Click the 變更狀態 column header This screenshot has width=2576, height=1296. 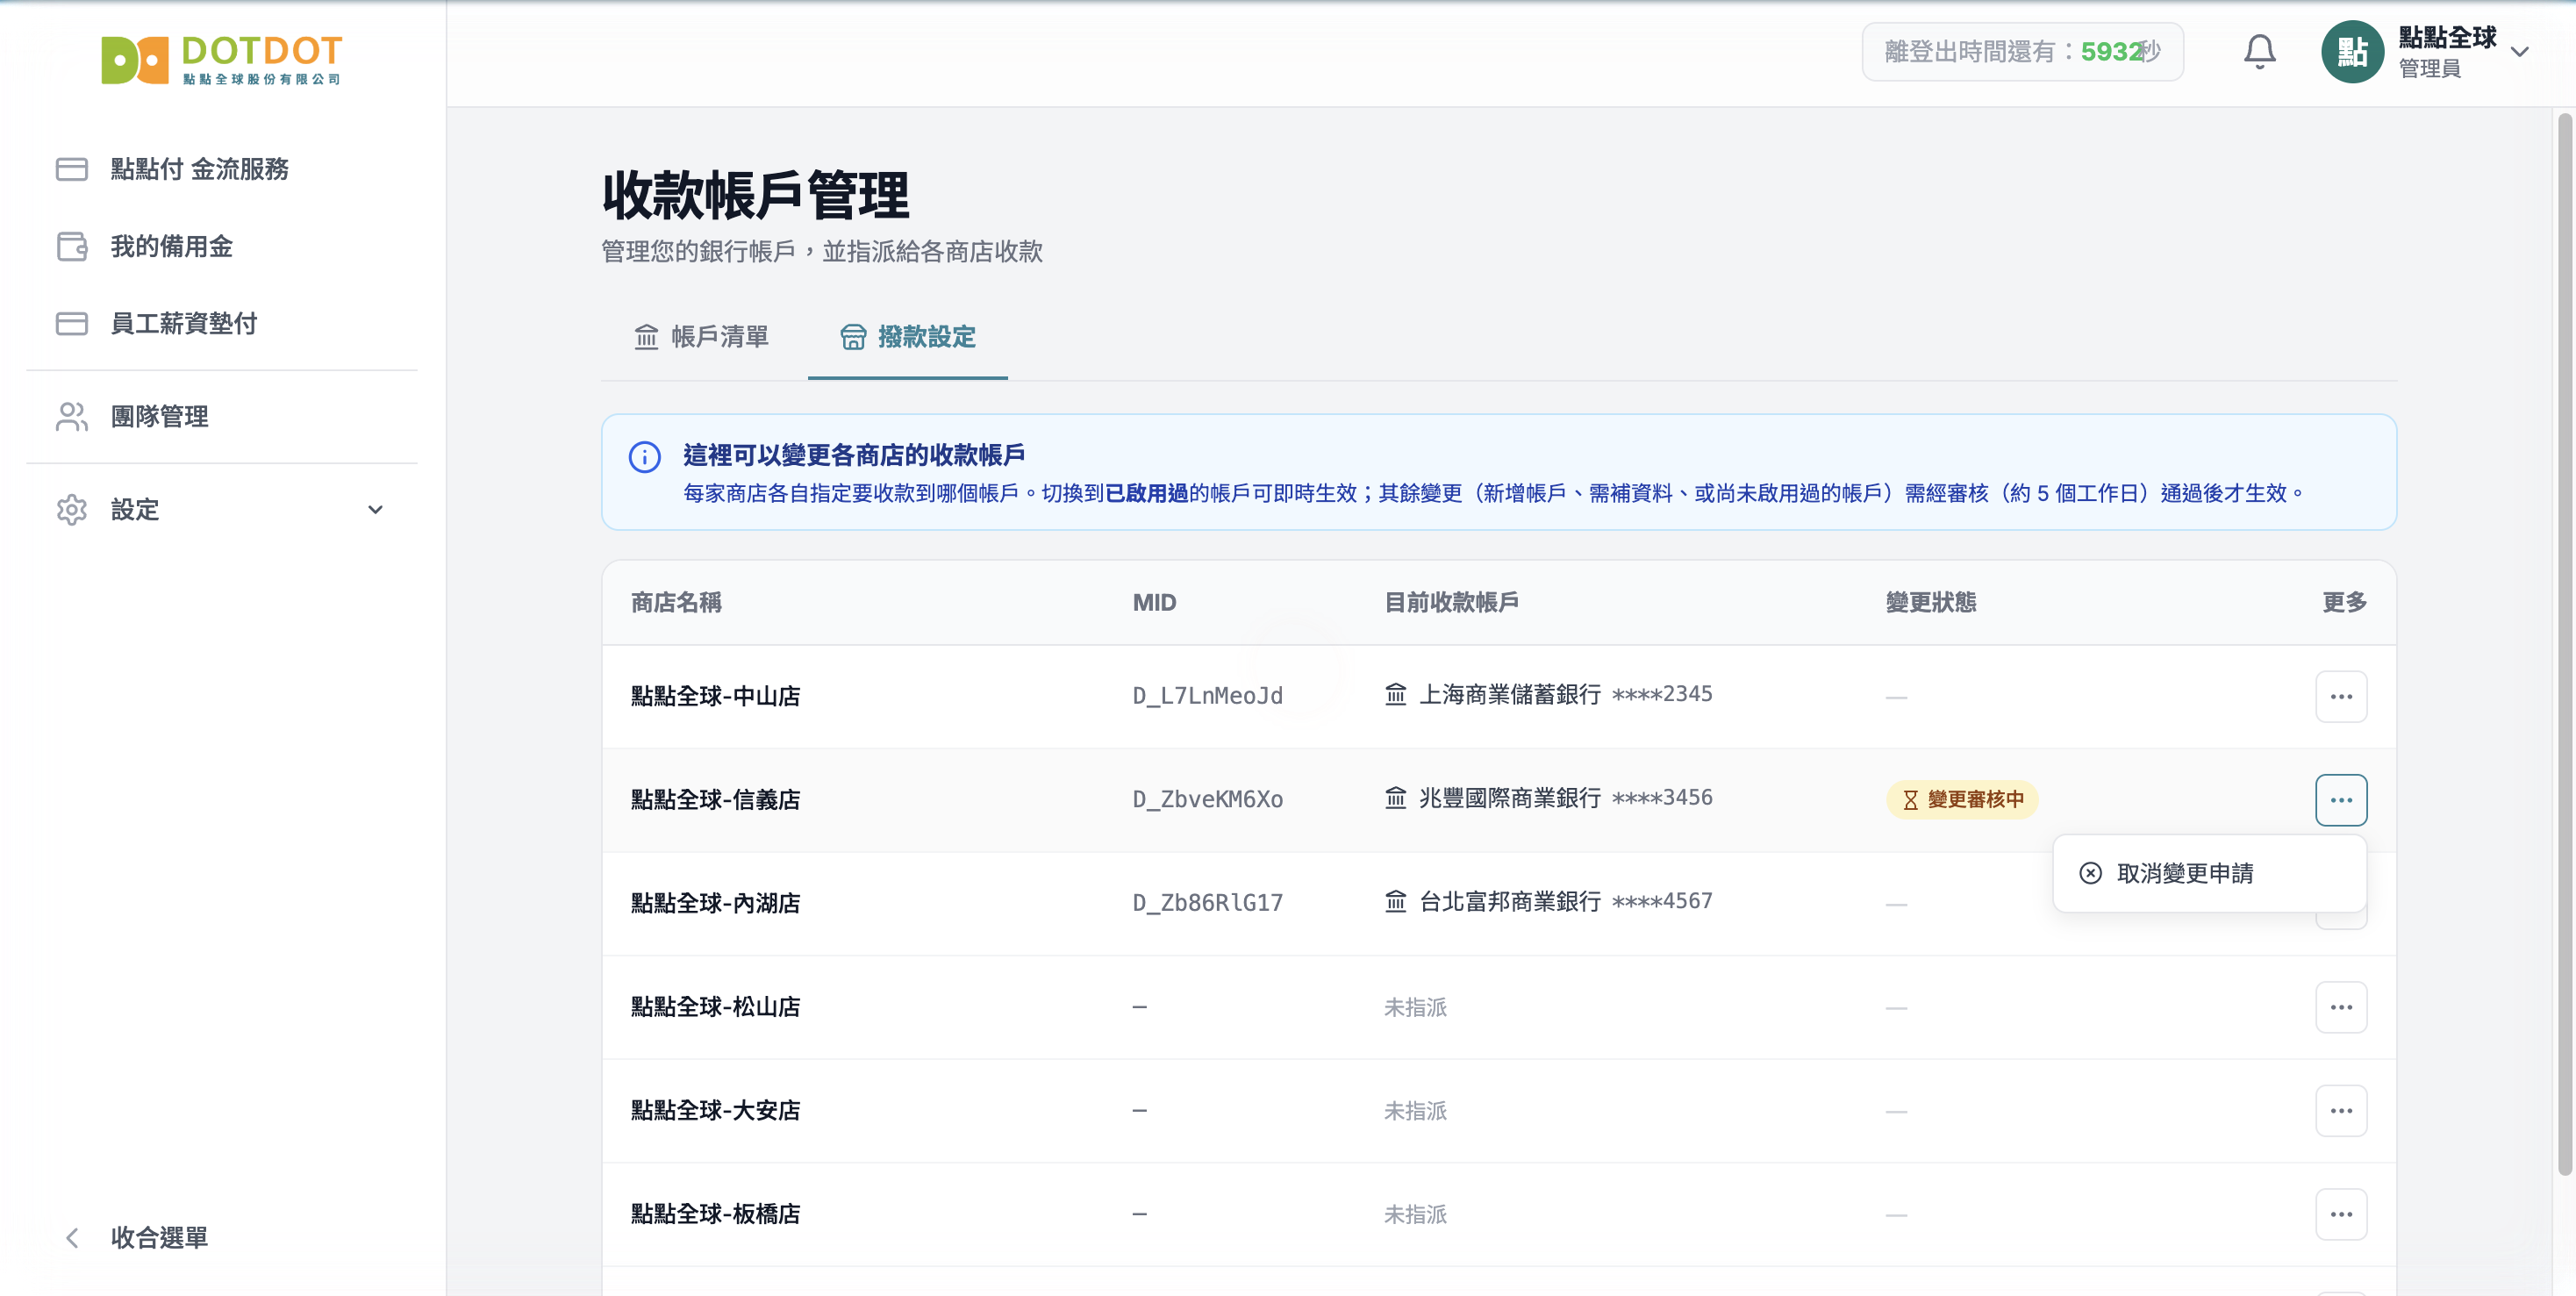tap(1930, 602)
